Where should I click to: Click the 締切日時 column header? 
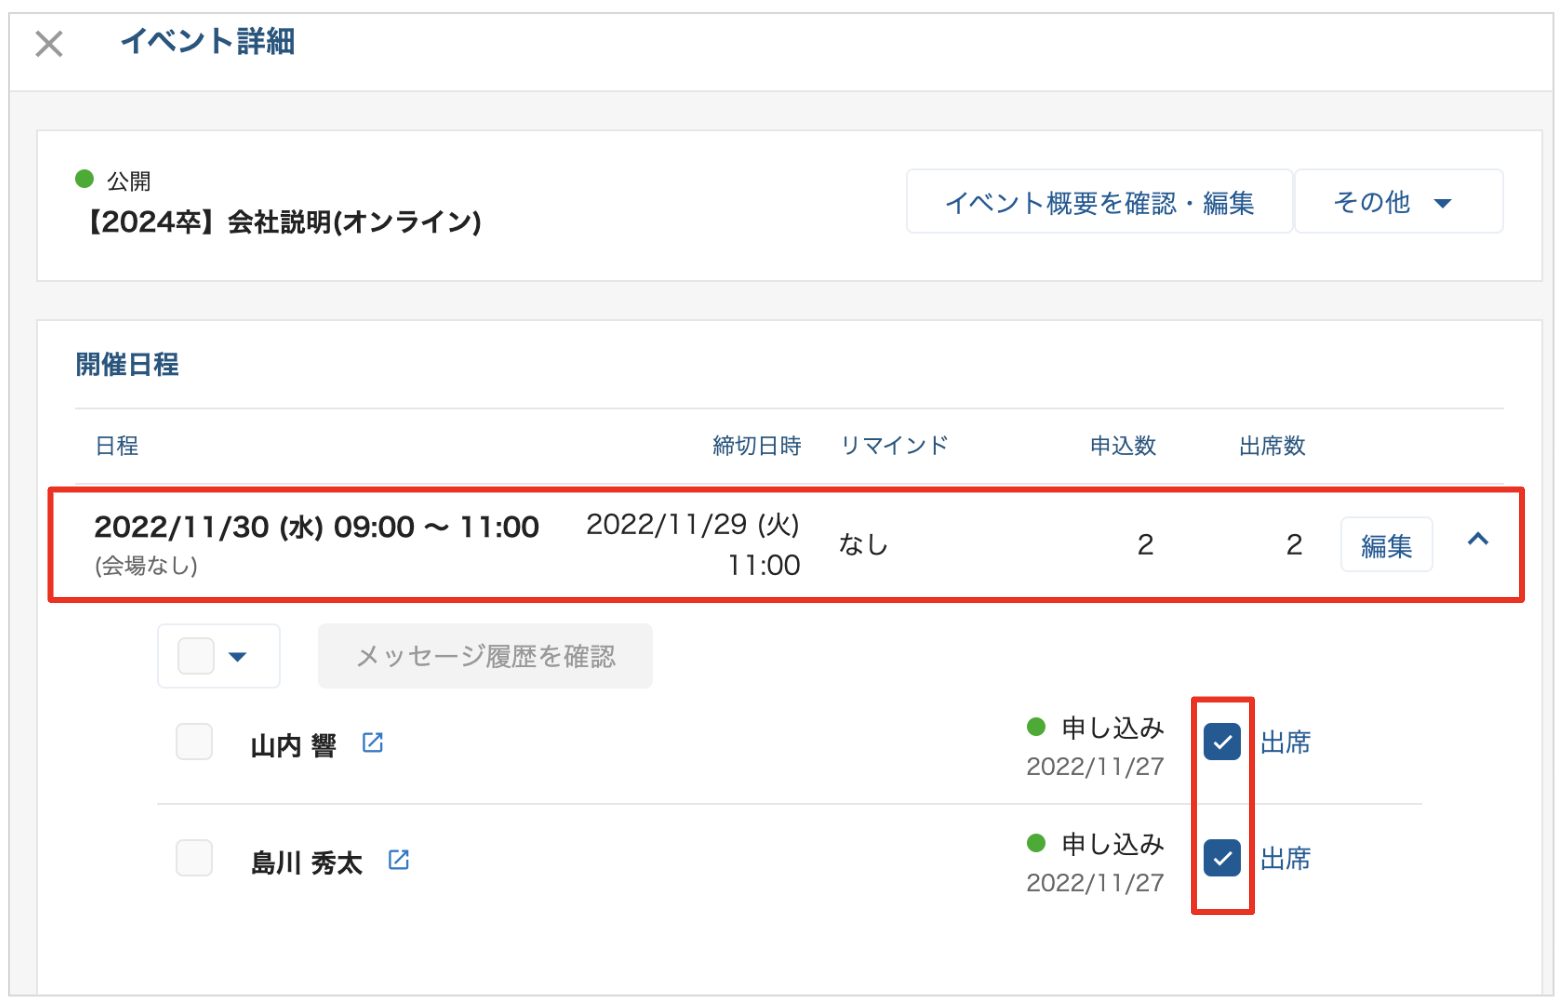[756, 446]
